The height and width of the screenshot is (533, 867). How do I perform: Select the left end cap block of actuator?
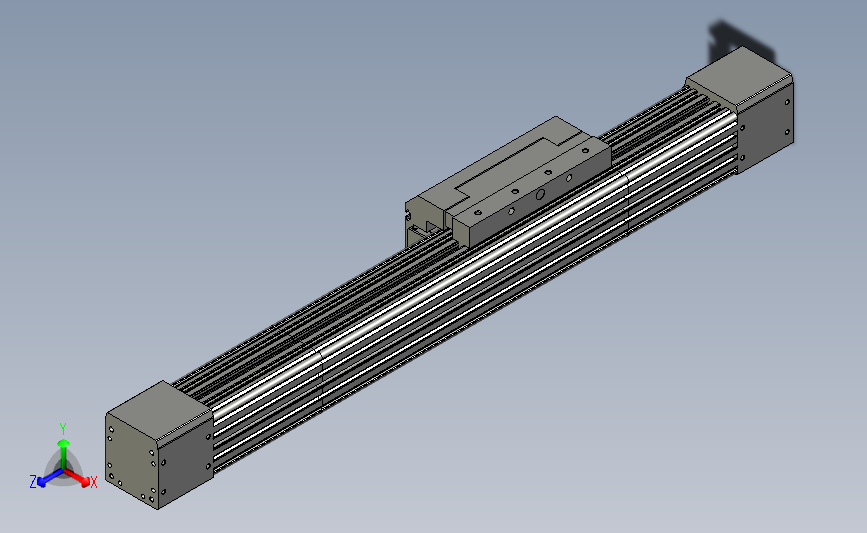click(x=159, y=445)
